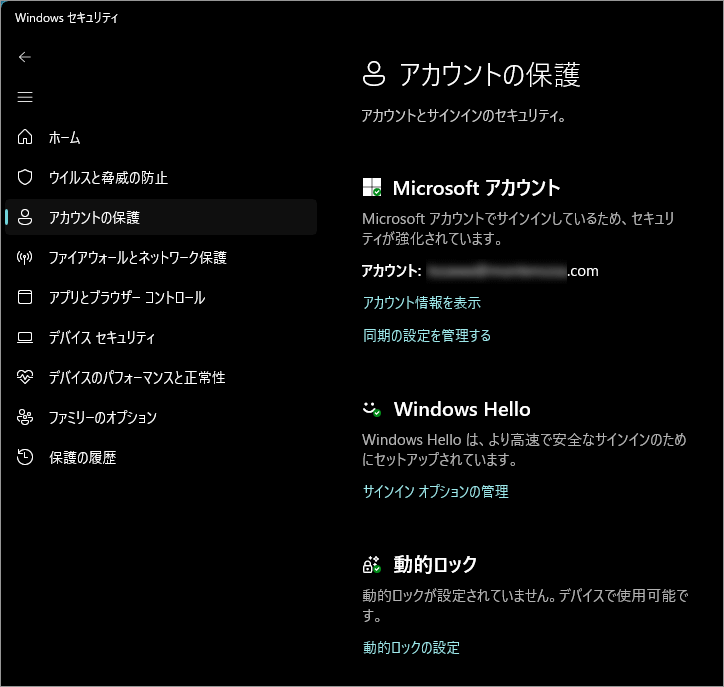Open ファミリーのオプション page
724x687 pixels.
(102, 418)
